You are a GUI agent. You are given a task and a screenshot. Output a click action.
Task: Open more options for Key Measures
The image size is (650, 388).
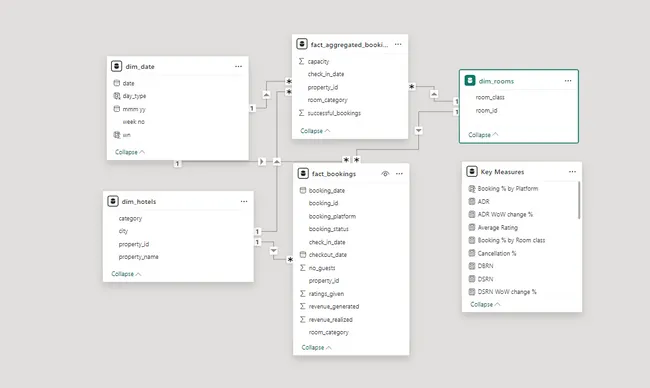coord(572,172)
